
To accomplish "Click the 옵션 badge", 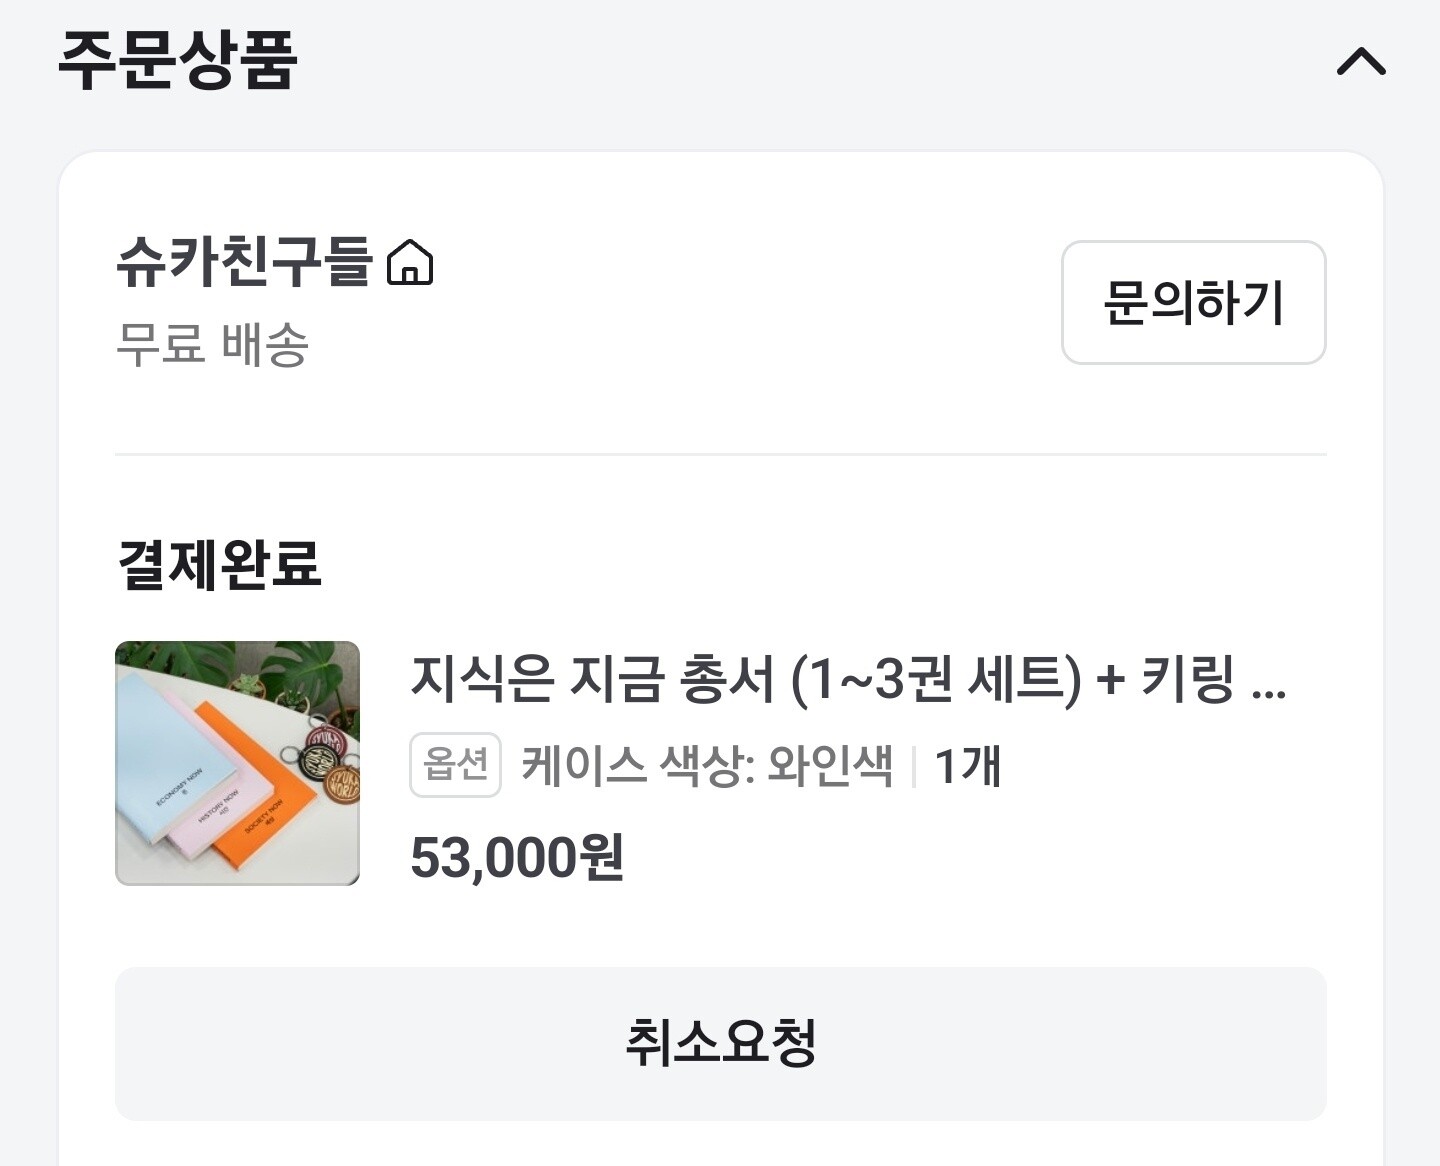I will point(455,765).
